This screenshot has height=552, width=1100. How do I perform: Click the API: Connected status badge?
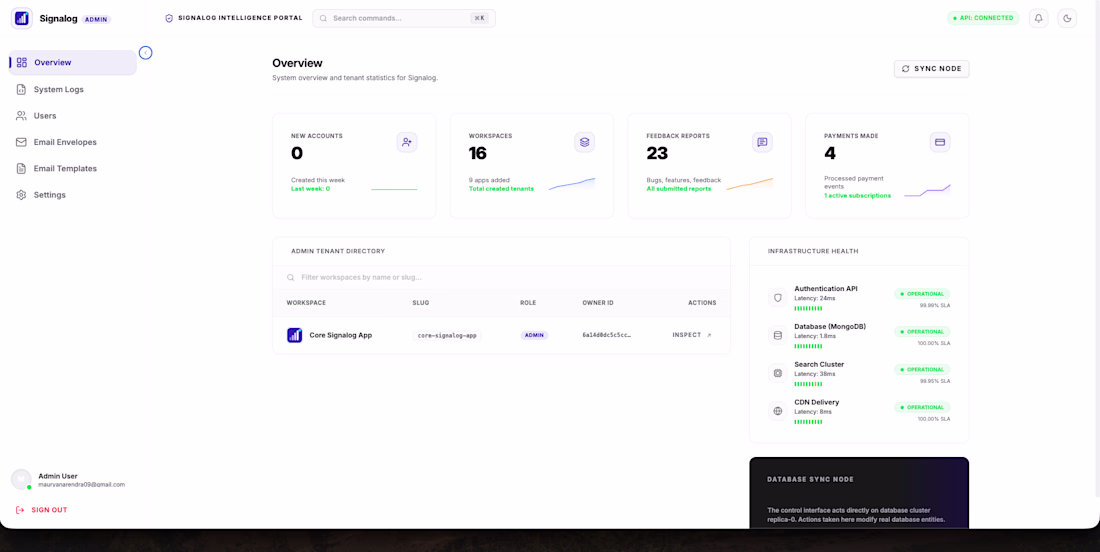click(983, 18)
